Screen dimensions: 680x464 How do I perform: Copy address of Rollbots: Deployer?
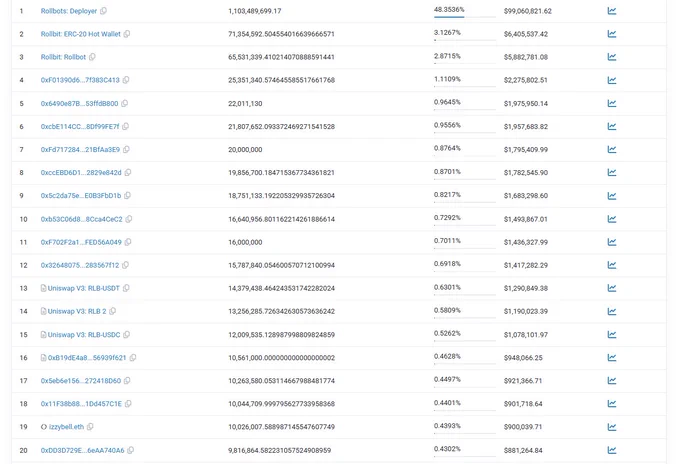103,11
